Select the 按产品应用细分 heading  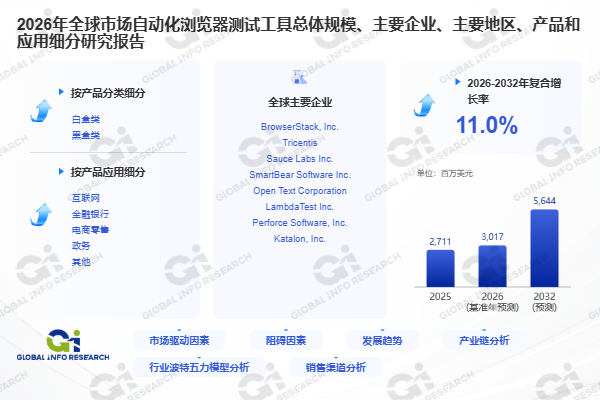tap(108, 172)
